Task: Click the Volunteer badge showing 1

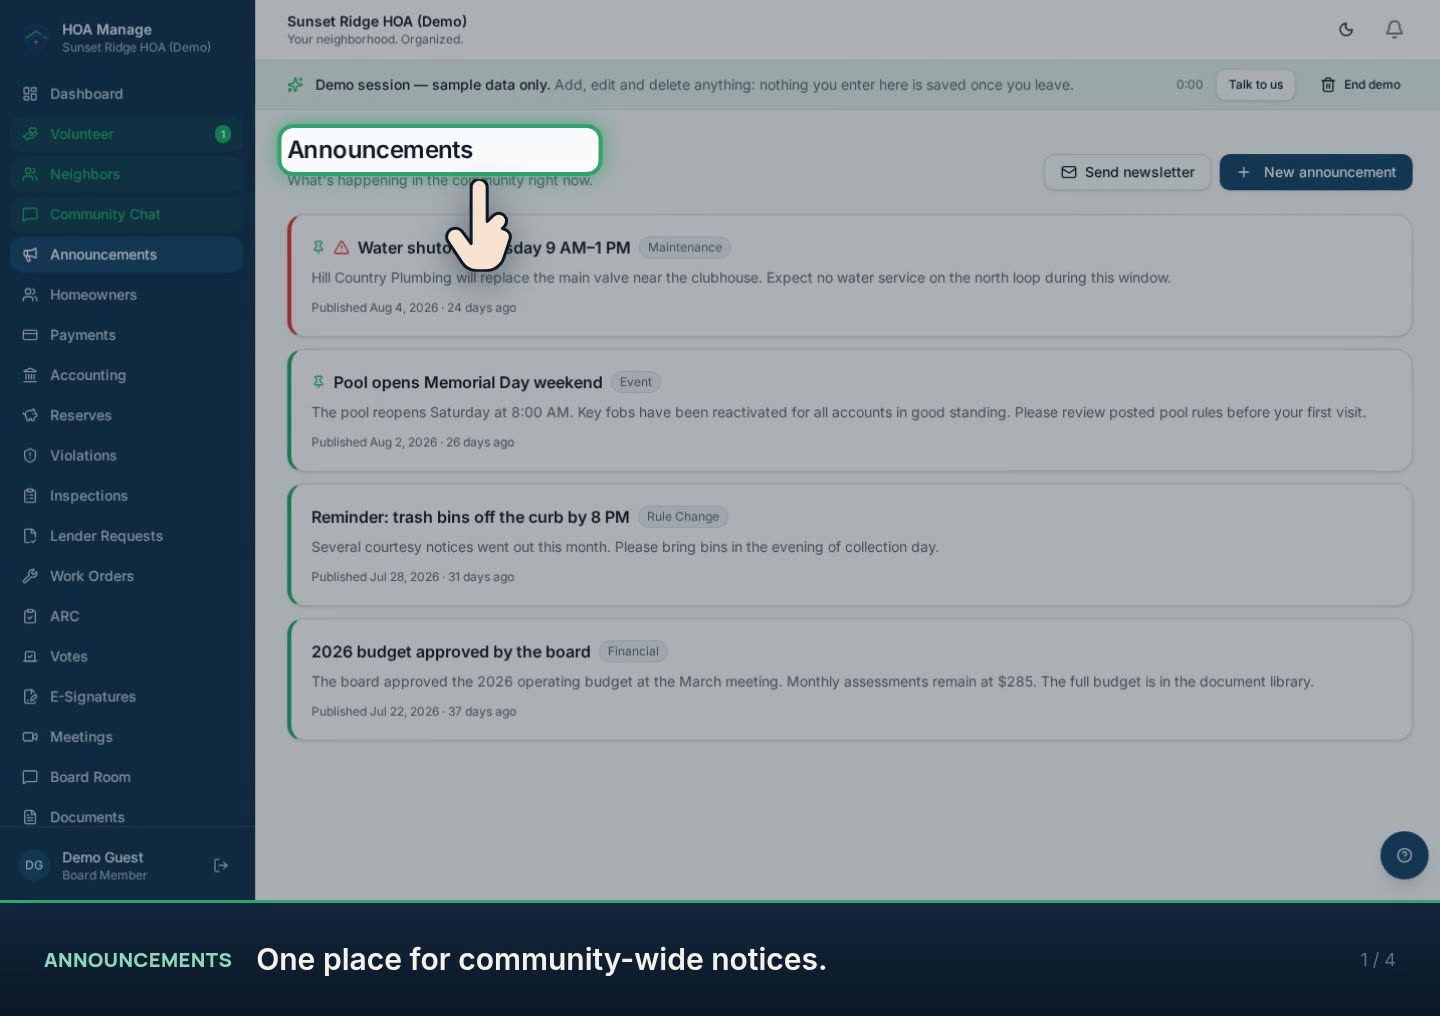Action: 223,134
